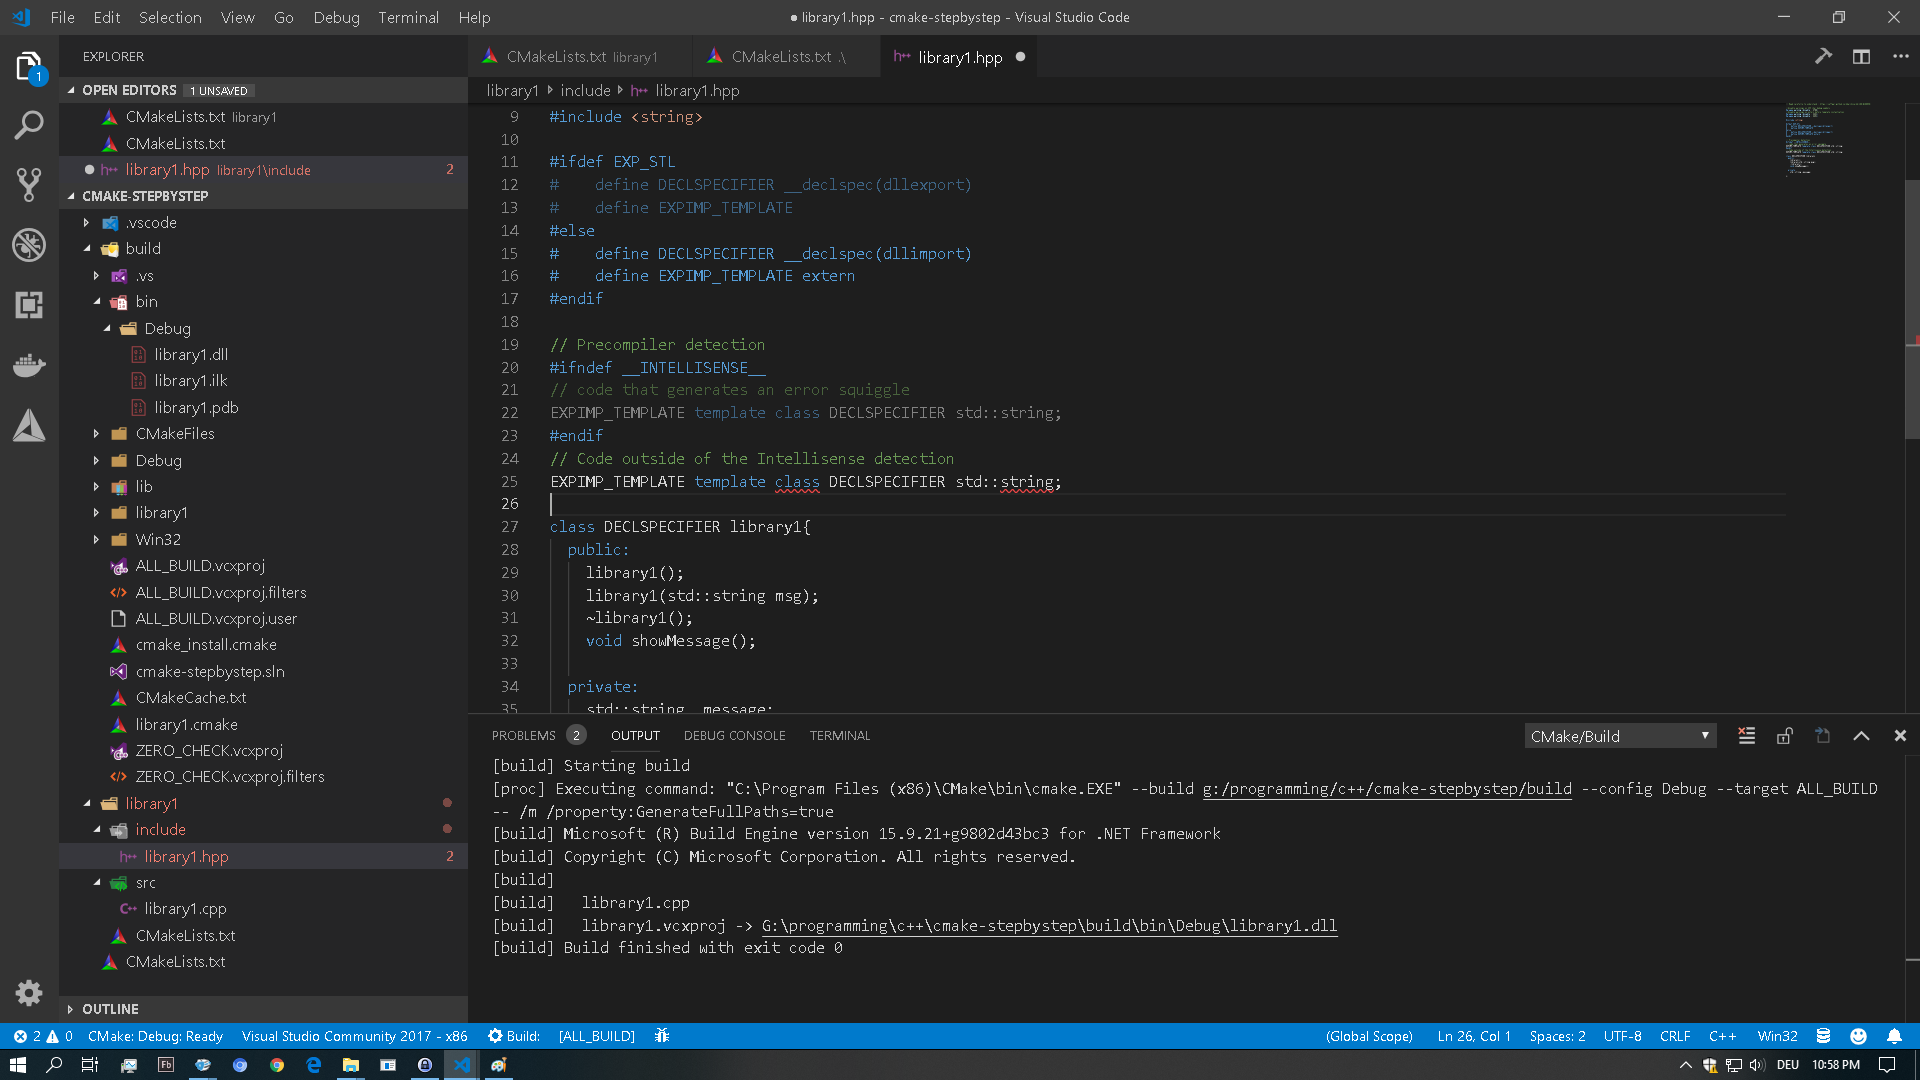Image resolution: width=1920 pixels, height=1080 pixels.
Task: Click Visual Studio Community 2017 kit selector
Action: [x=354, y=1036]
